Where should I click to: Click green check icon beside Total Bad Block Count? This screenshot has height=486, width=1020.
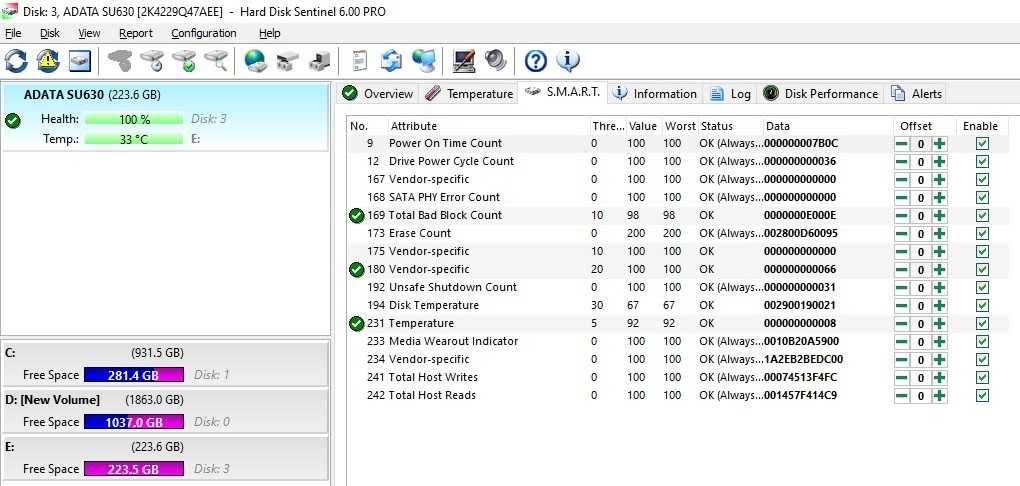click(356, 215)
